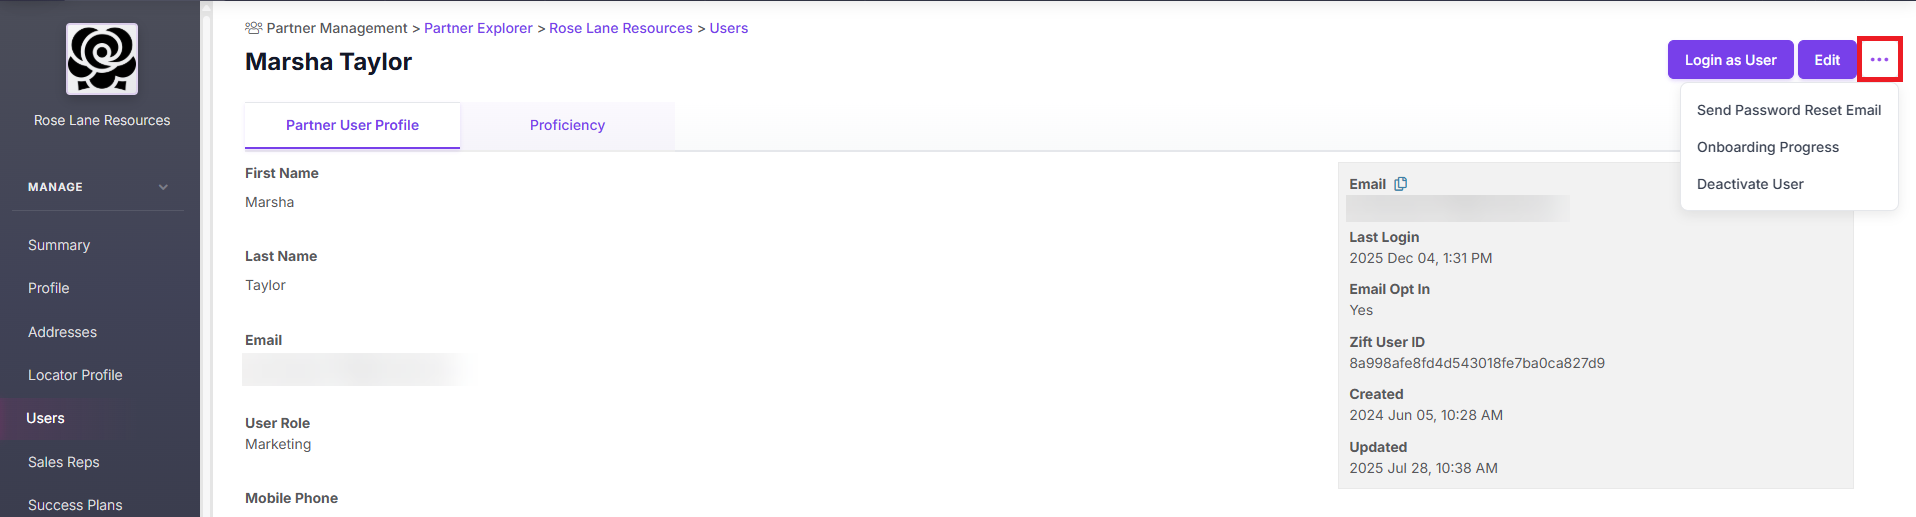Click the Edit button

coord(1827,60)
